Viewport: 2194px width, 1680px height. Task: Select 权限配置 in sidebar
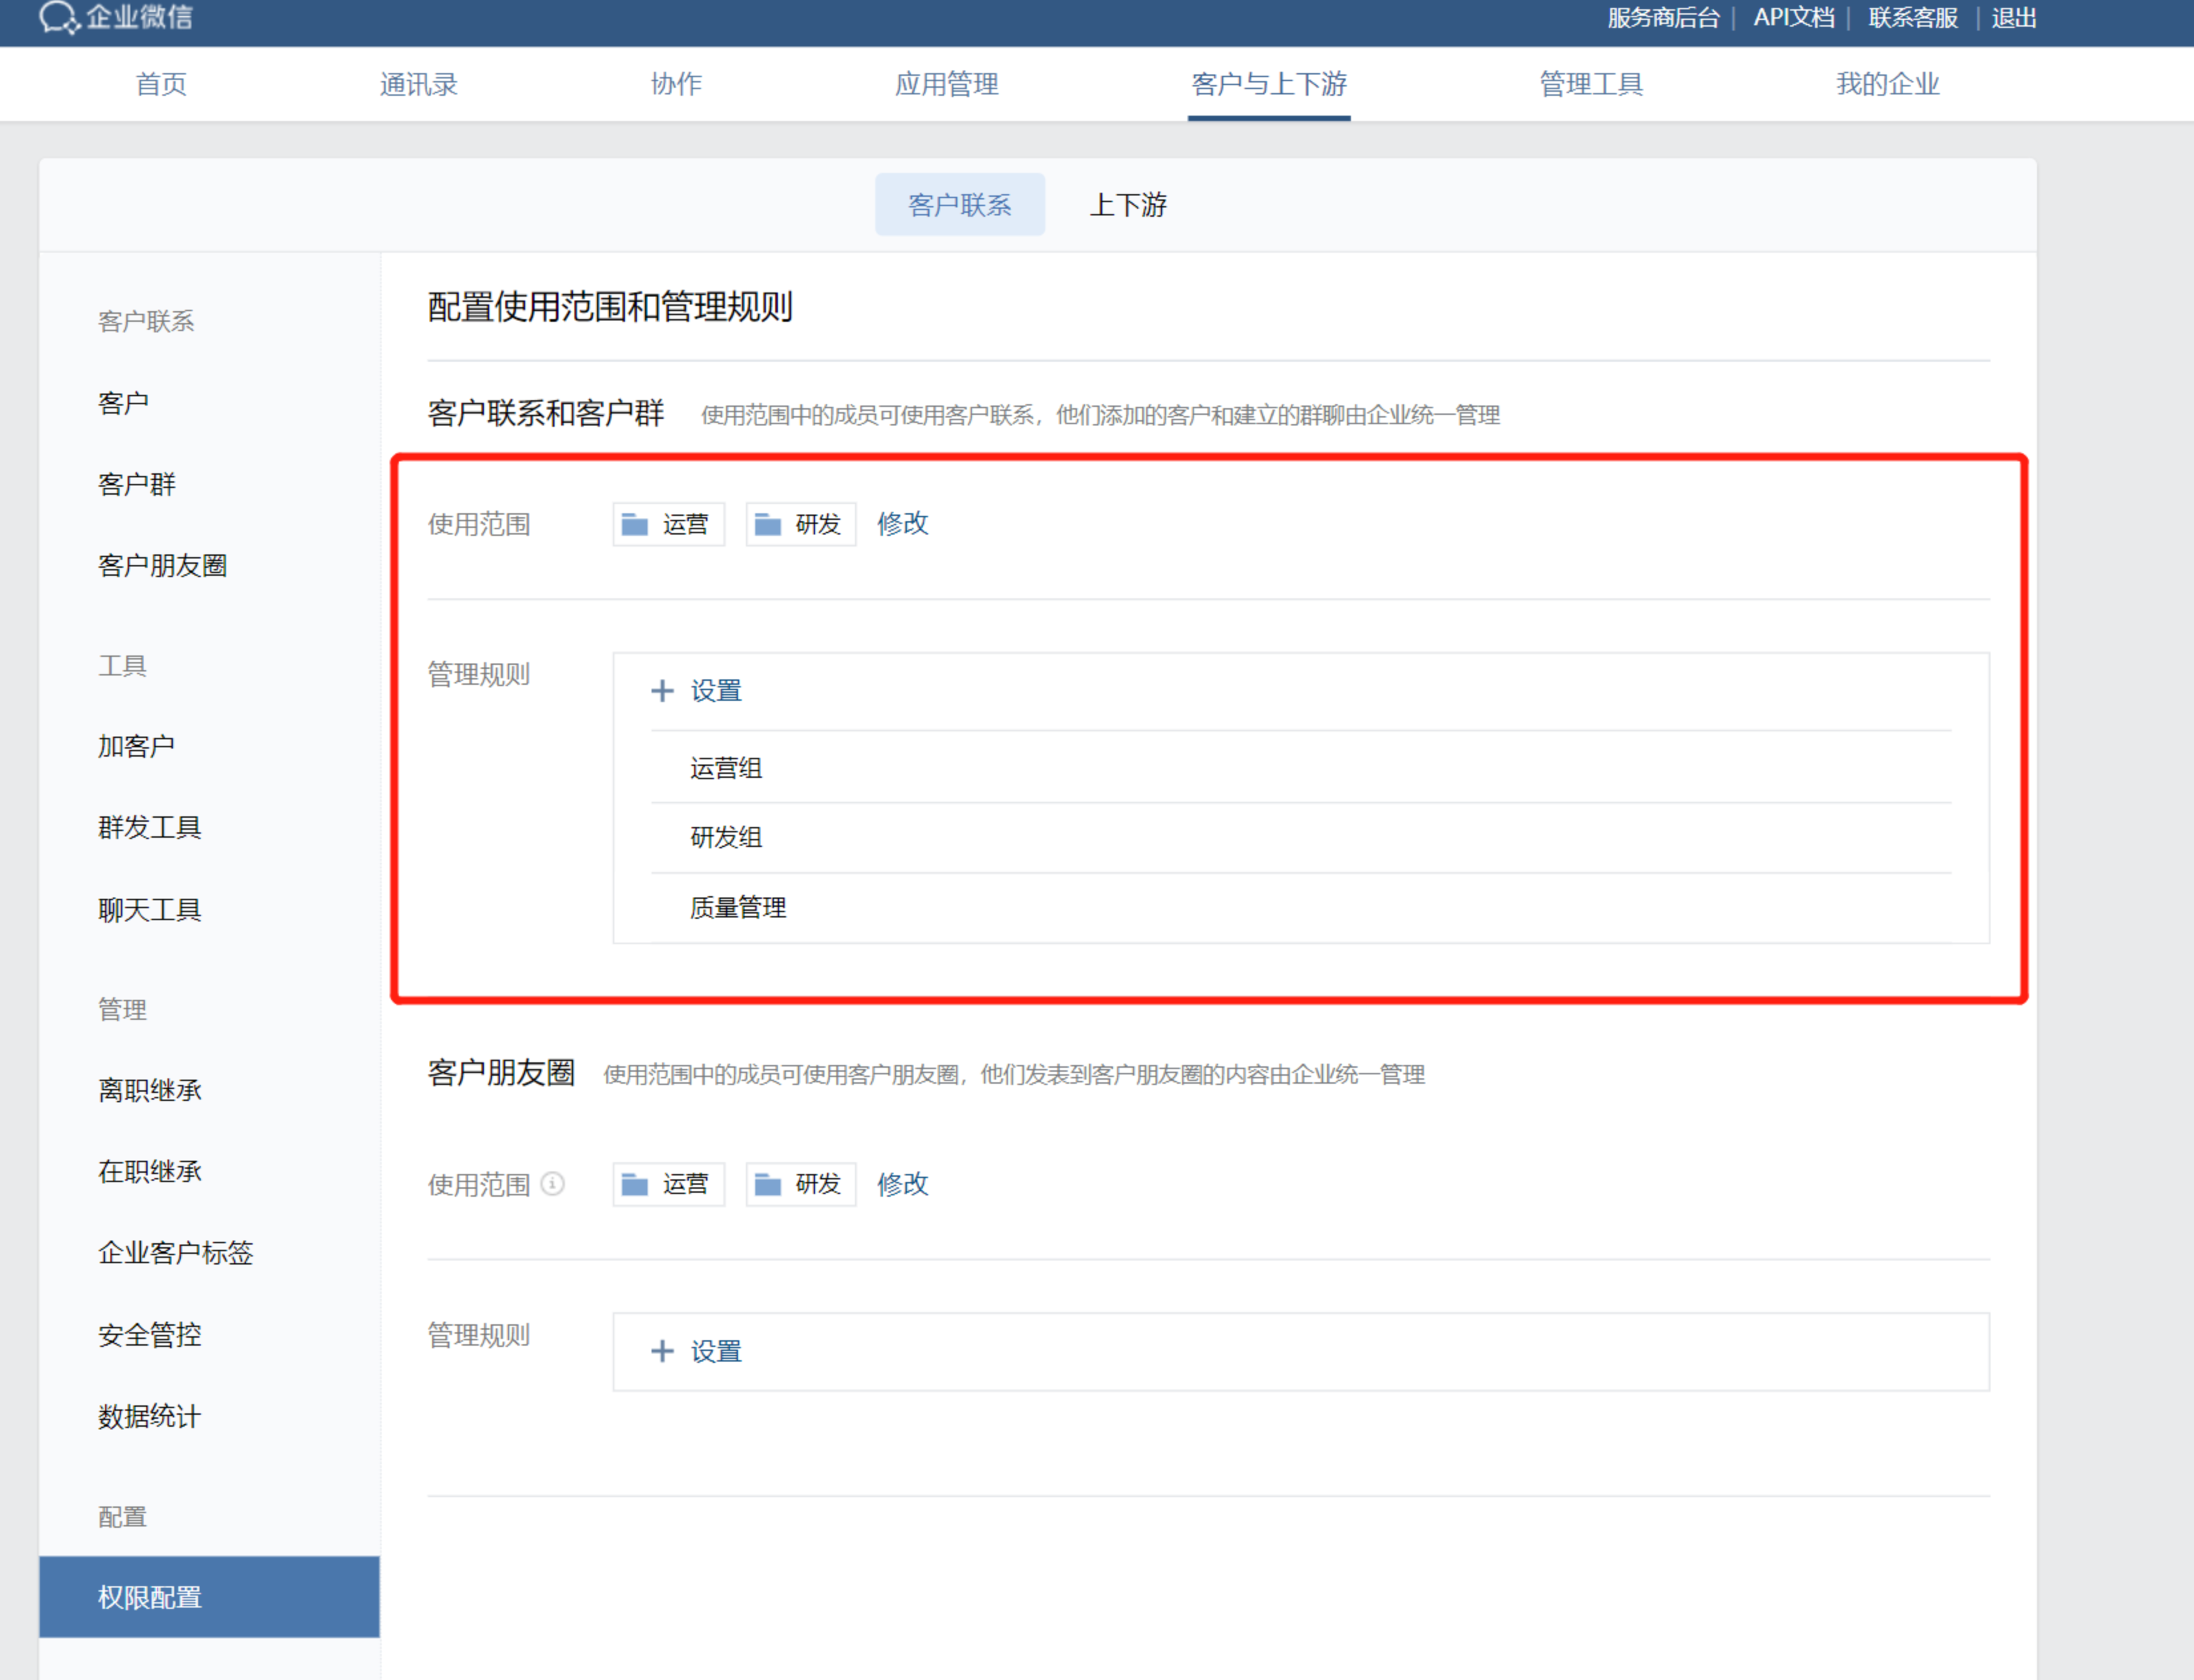[x=209, y=1597]
